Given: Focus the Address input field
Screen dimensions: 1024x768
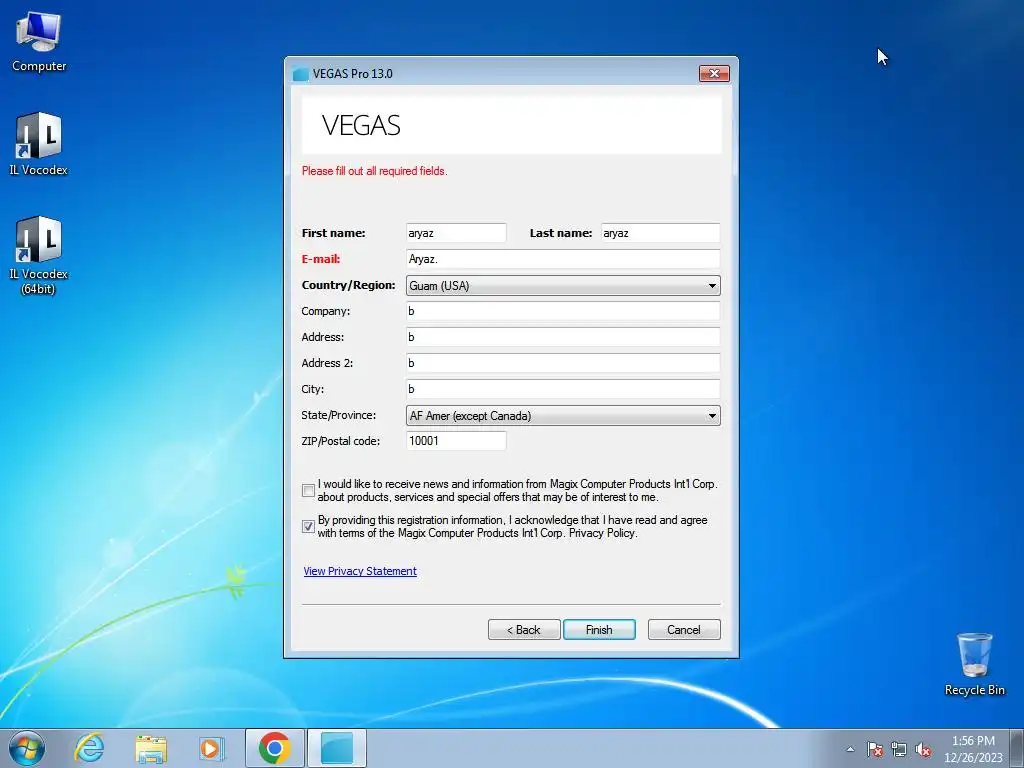Looking at the screenshot, I should pos(563,337).
